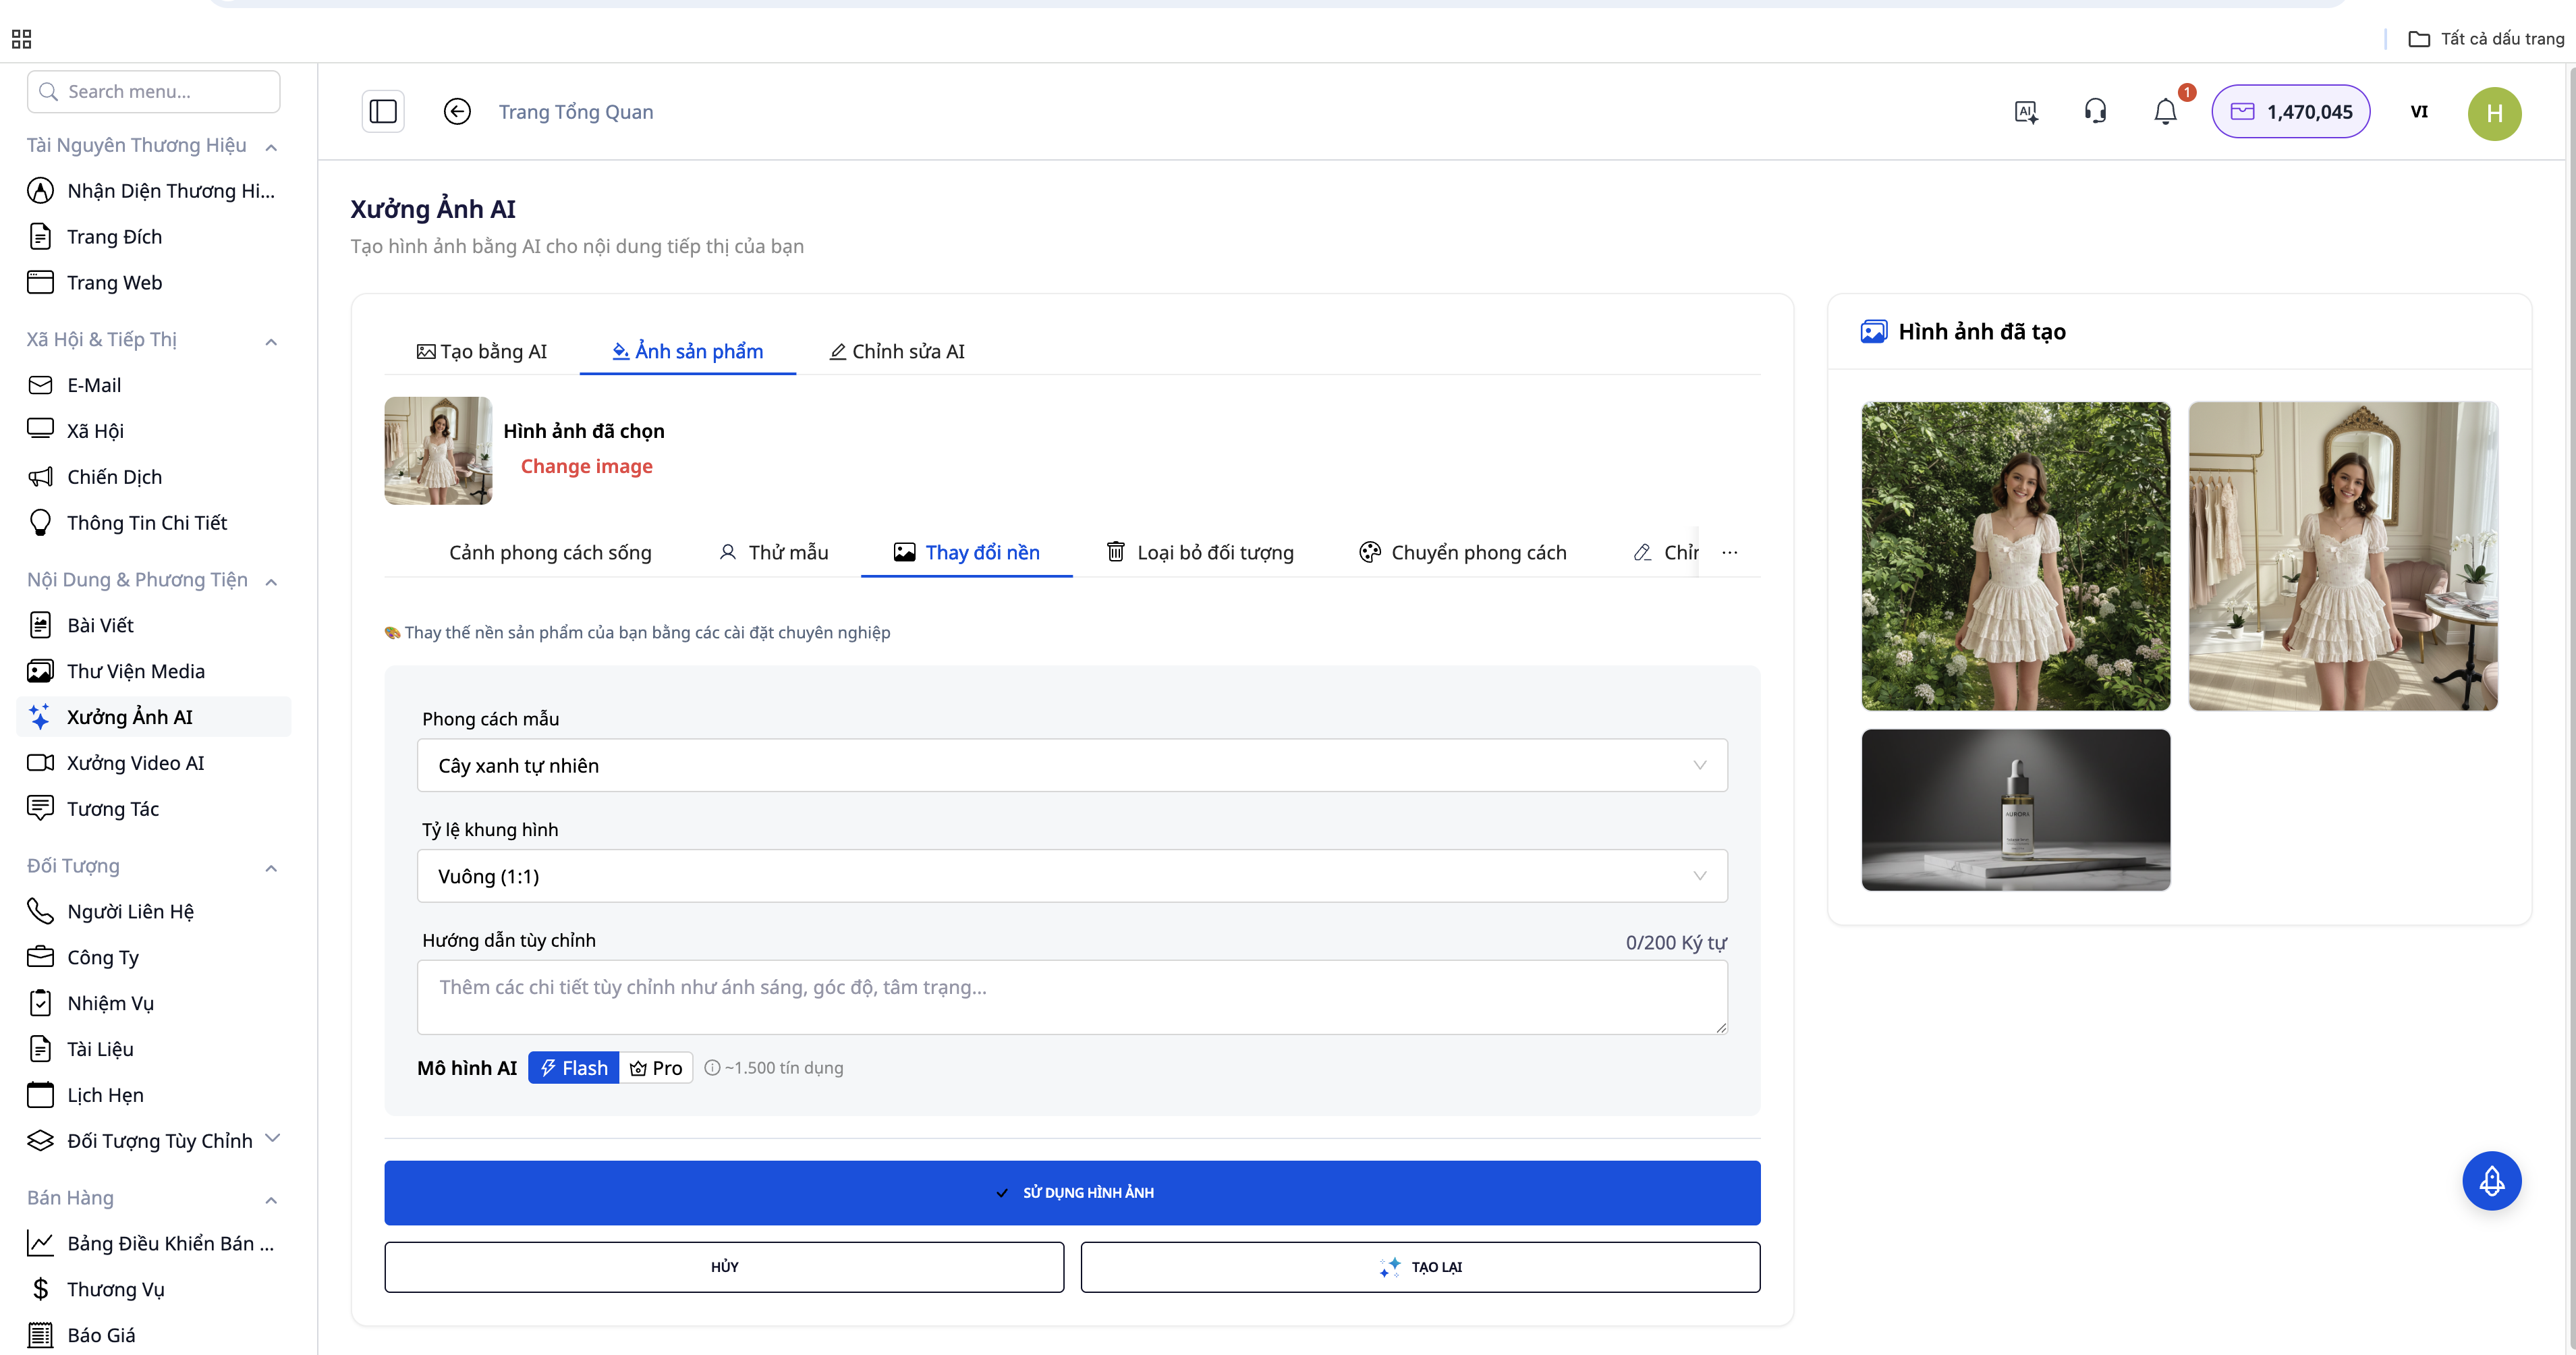Click the back arrow icon
2576x1355 pixels.
coord(457,111)
